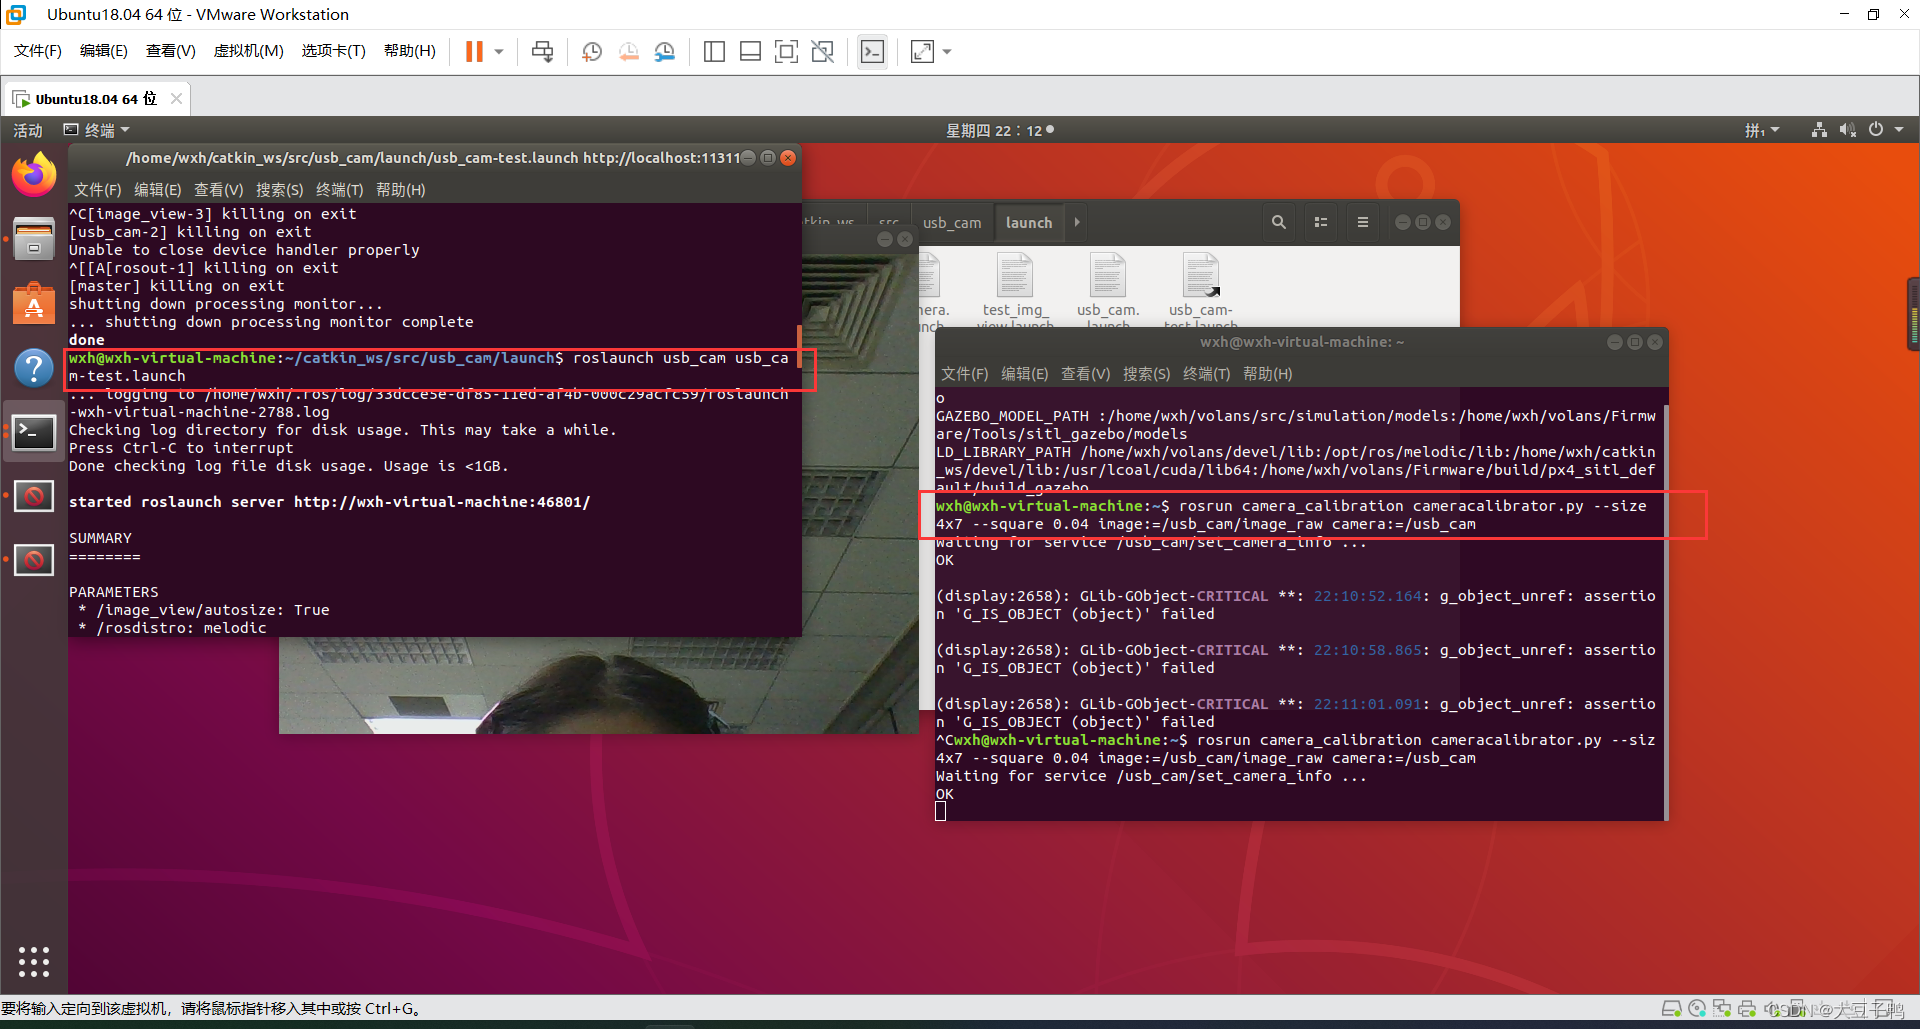
Task: Pause the virtual machine with the orange button
Action: tap(474, 51)
